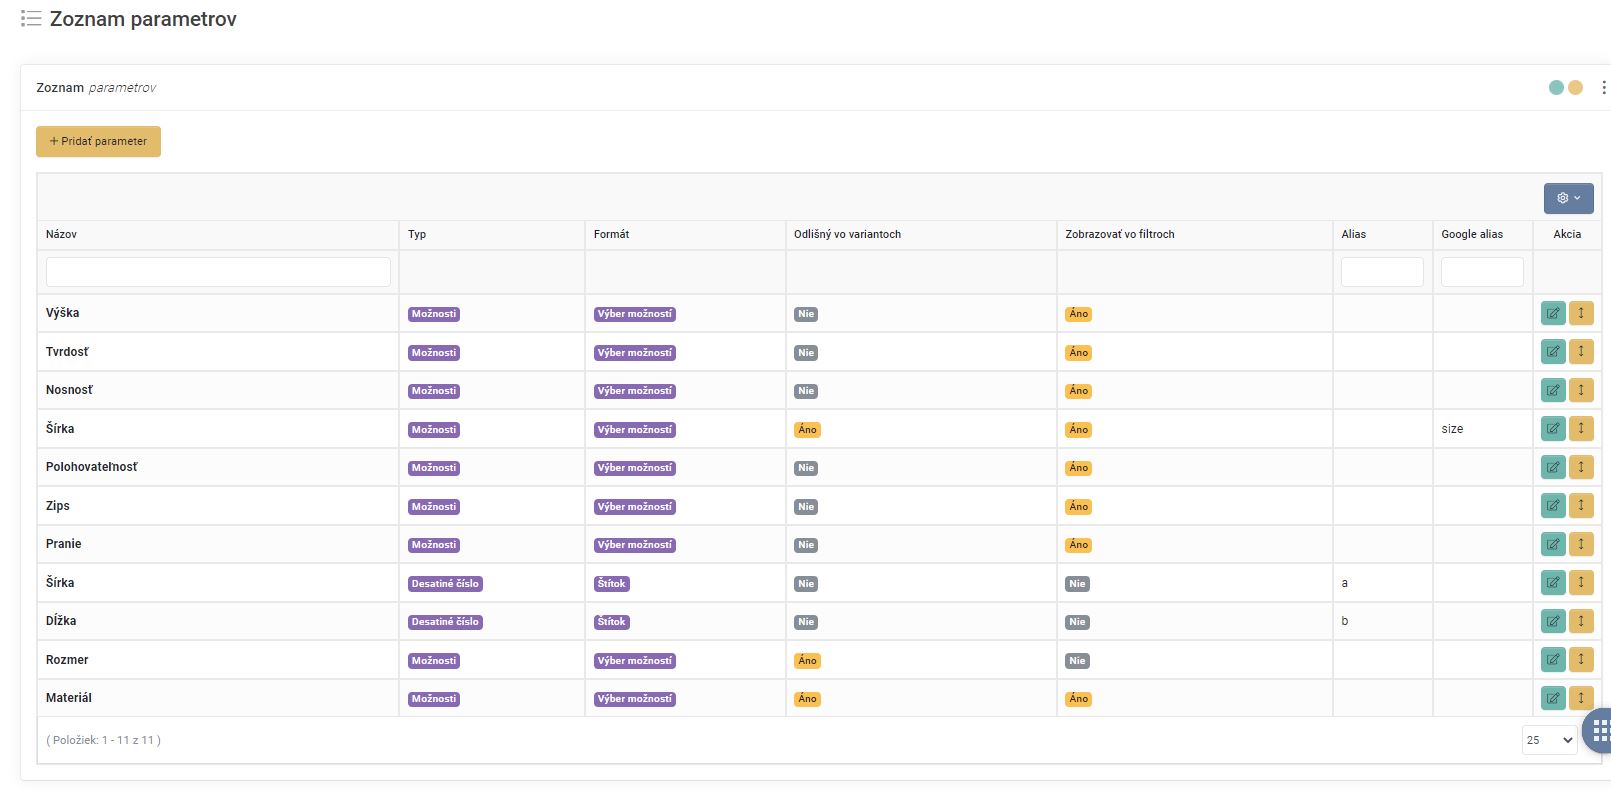Viewport: 1611px width, 807px height.
Task: Open the table settings gear dropdown
Action: 1568,198
